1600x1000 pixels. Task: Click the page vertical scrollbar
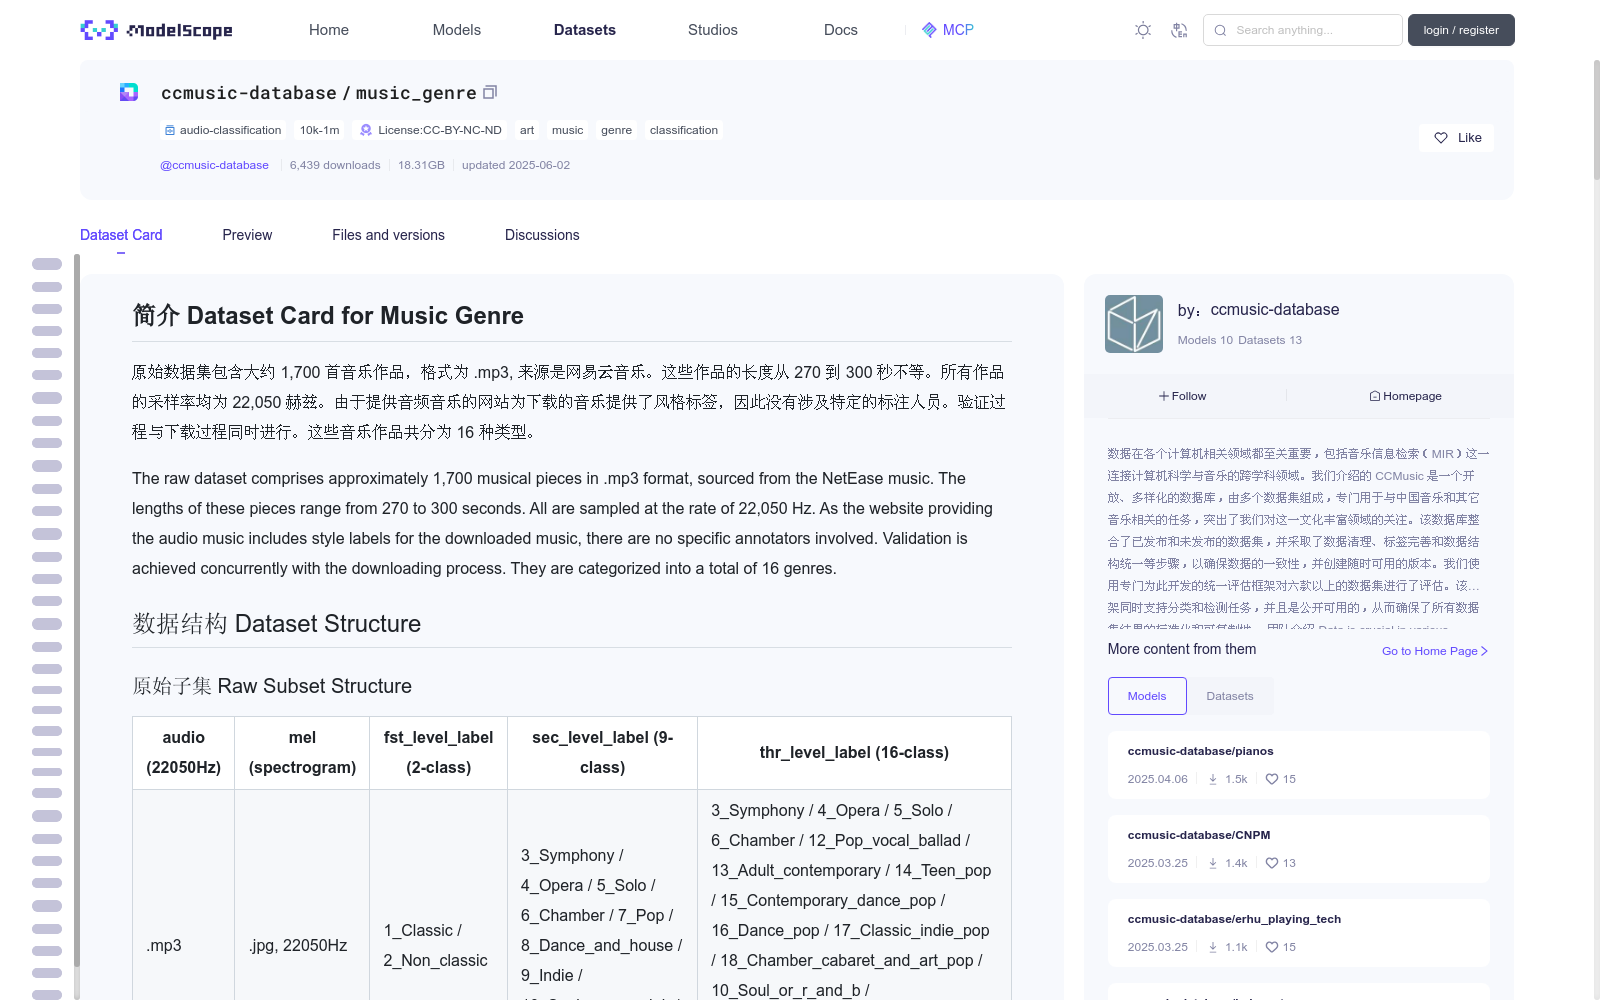1596,120
